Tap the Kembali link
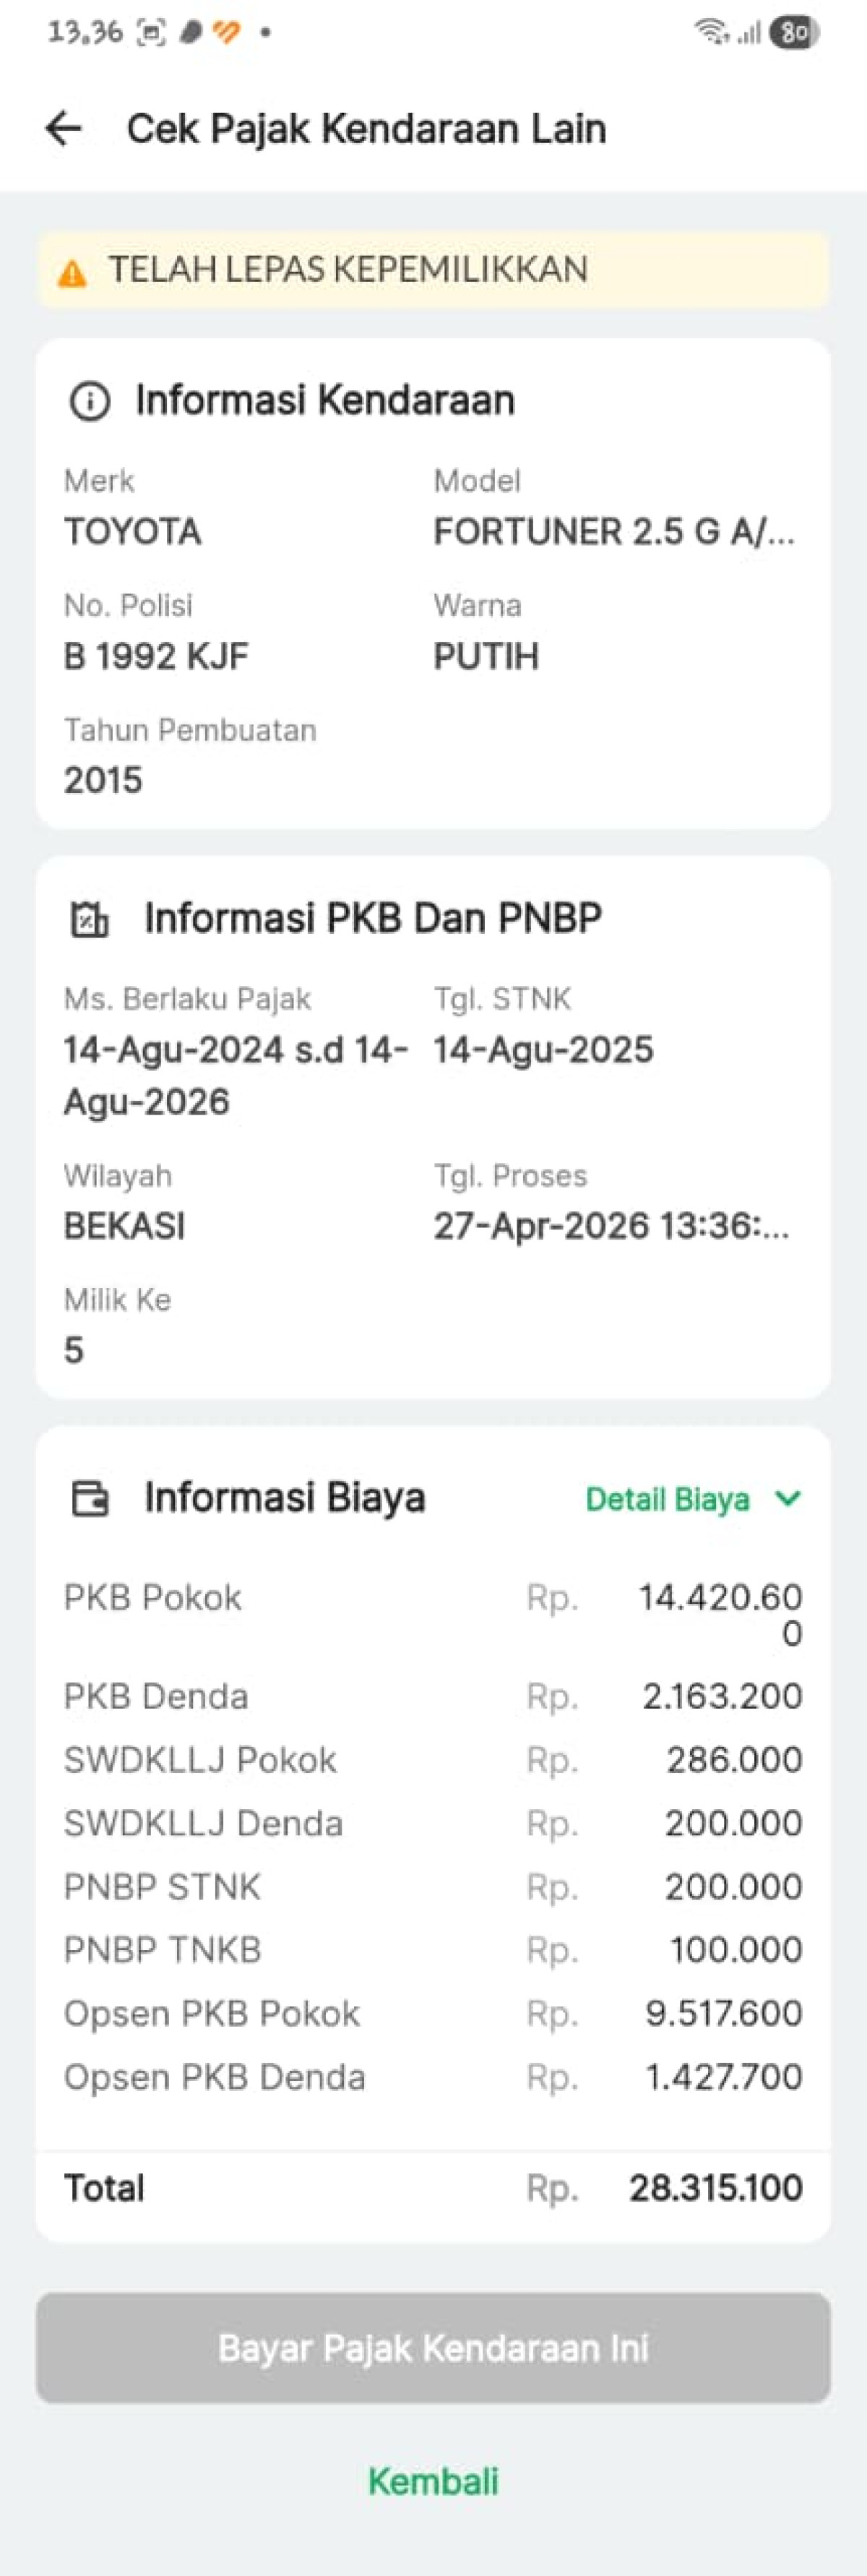867x2576 pixels. [433, 2481]
